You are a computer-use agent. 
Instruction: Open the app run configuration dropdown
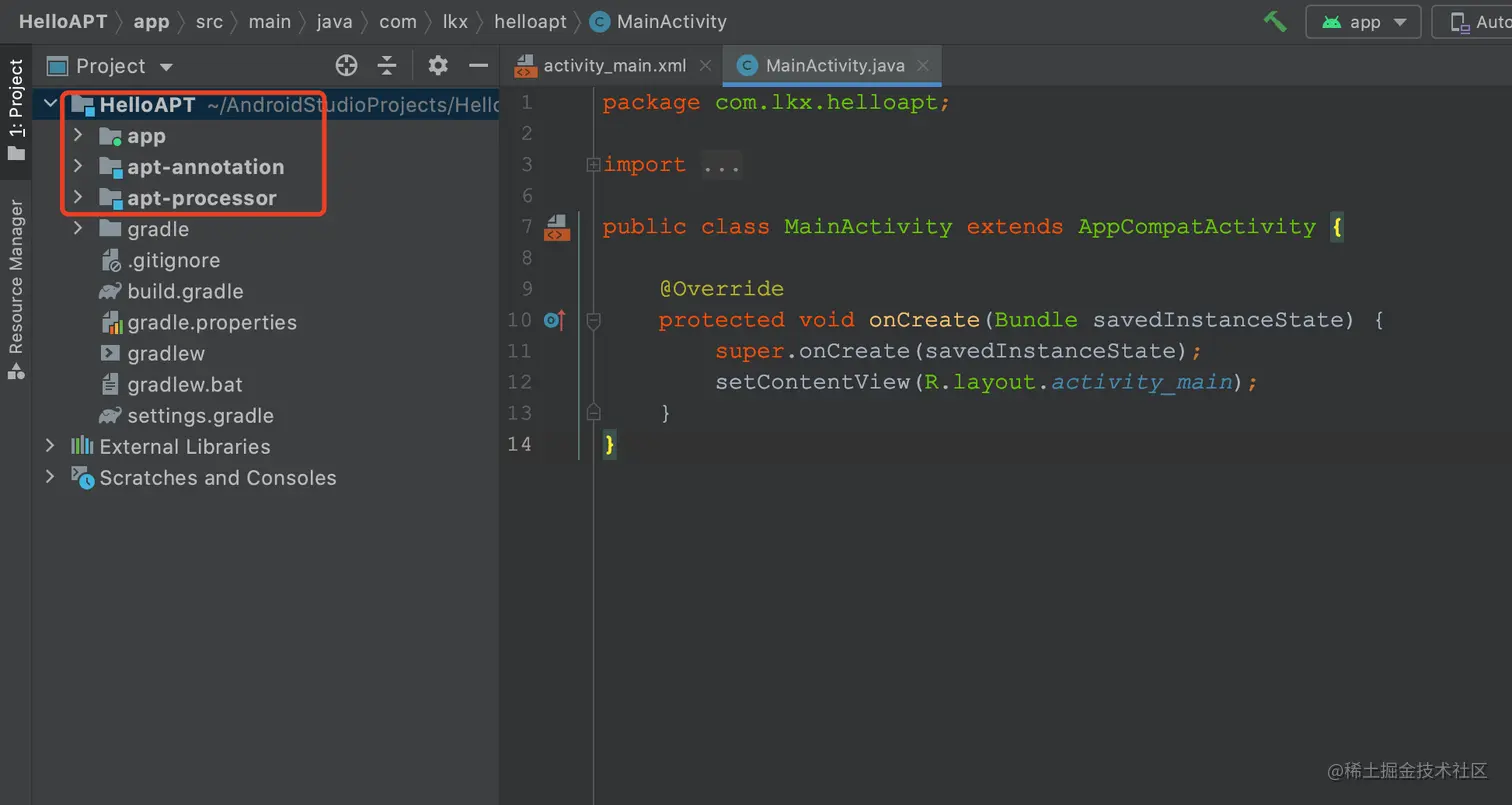(x=1363, y=22)
